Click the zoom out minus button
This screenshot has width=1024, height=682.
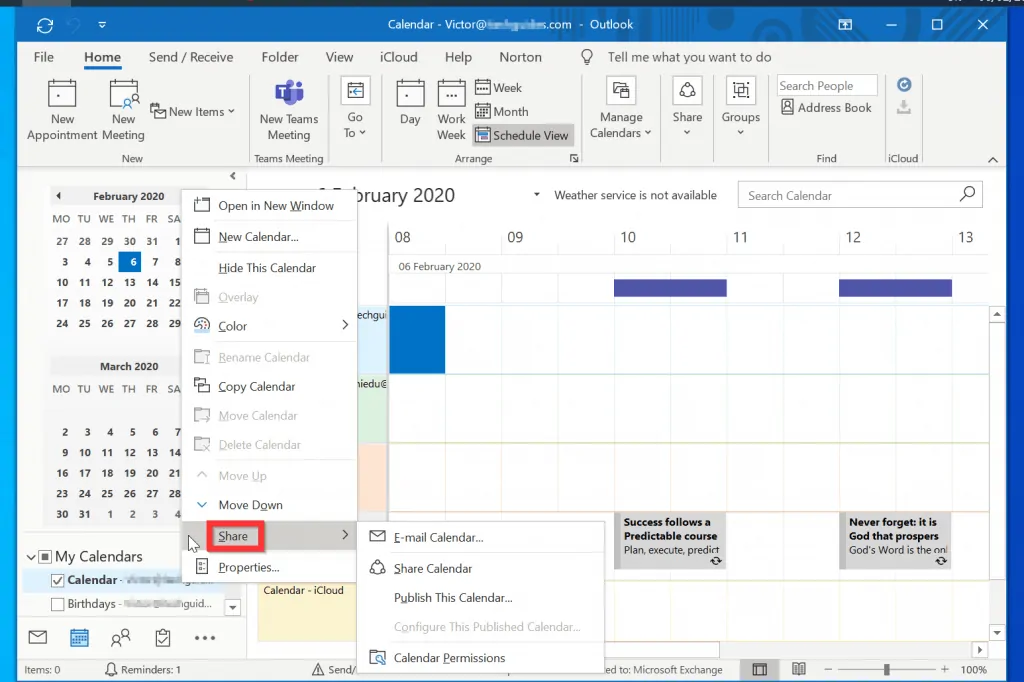coord(828,670)
